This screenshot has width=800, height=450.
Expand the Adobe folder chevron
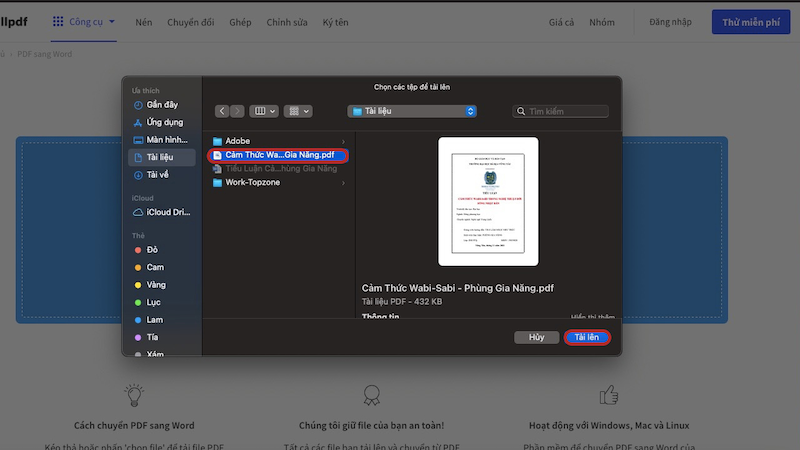coord(343,141)
